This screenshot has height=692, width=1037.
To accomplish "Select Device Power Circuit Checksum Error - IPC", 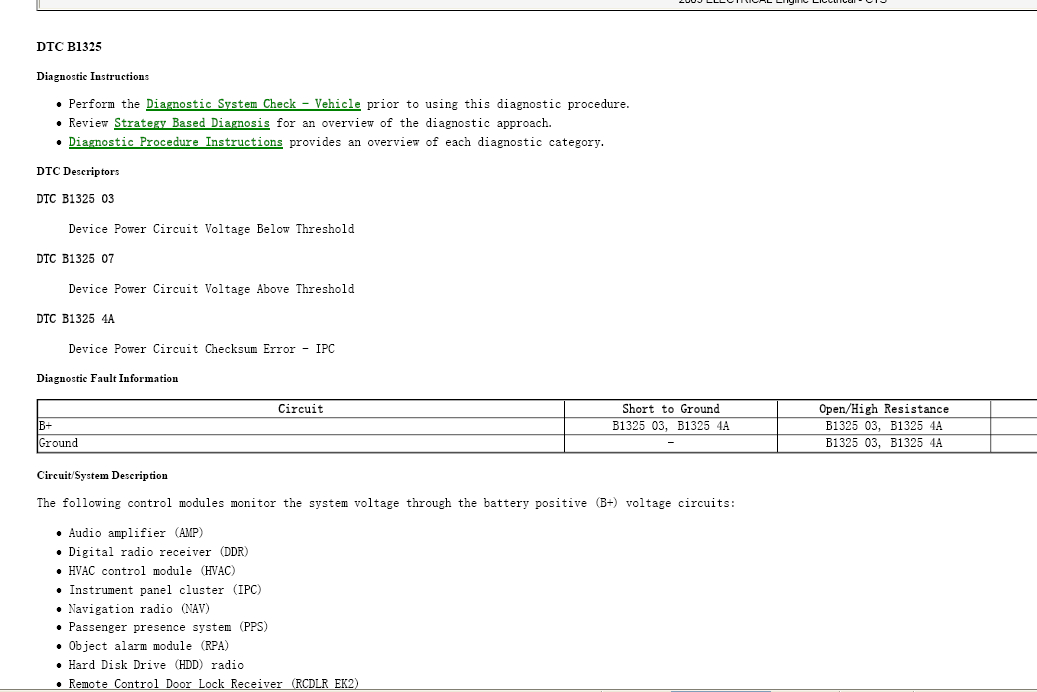I will click(202, 349).
